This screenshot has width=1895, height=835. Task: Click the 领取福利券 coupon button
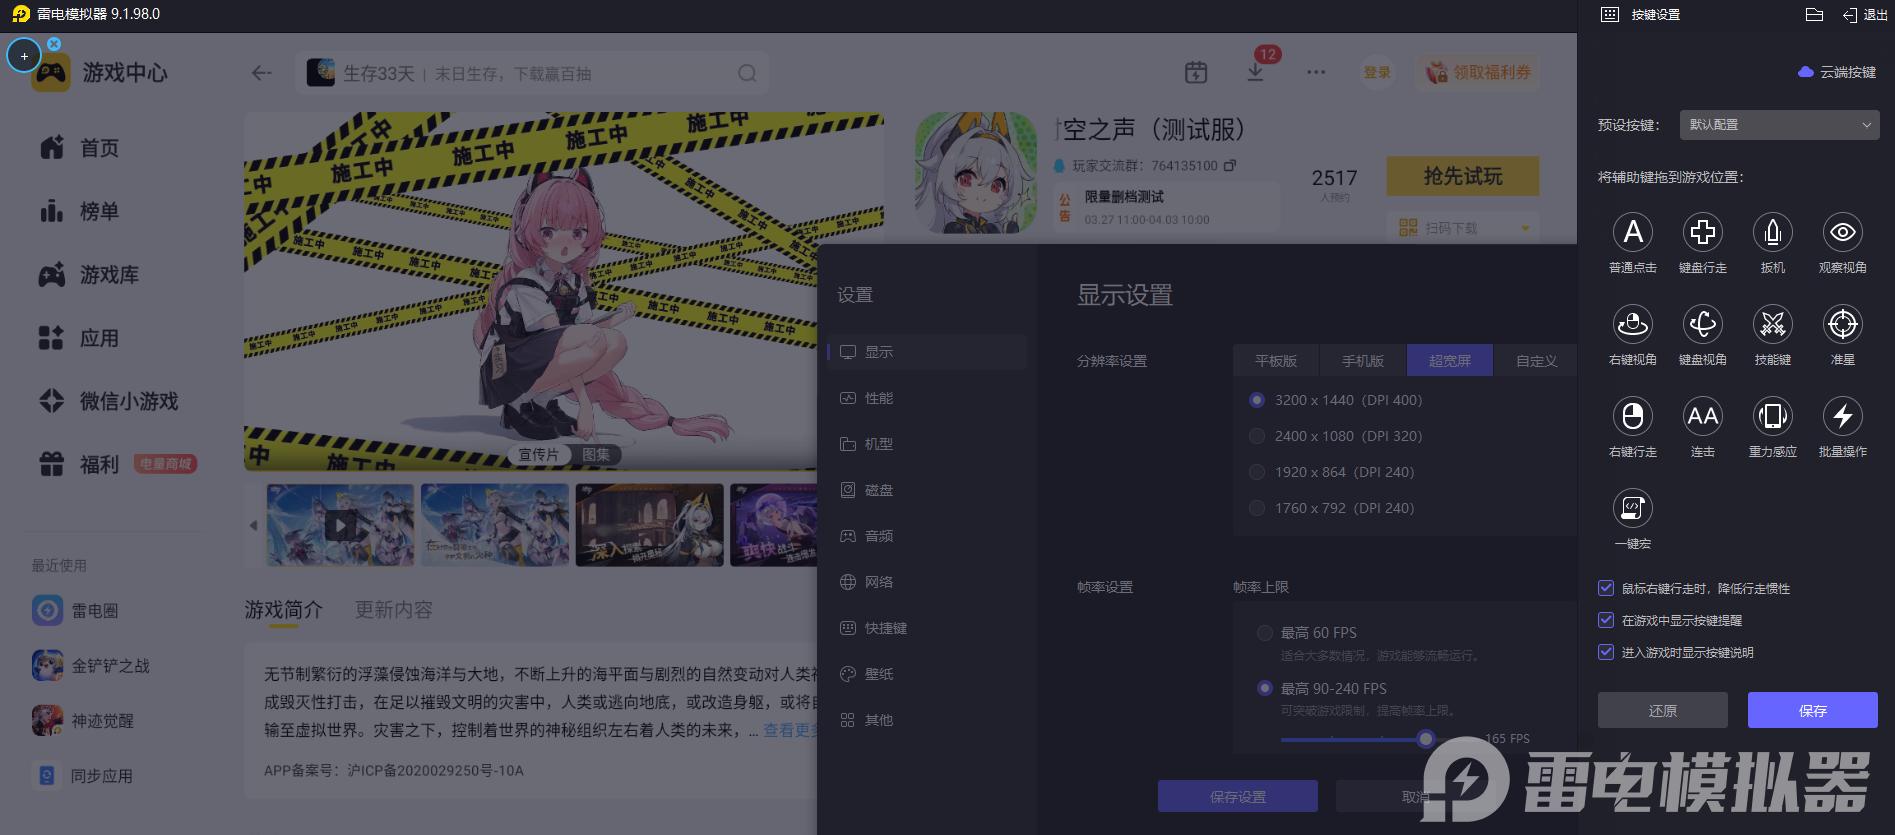pos(1478,72)
